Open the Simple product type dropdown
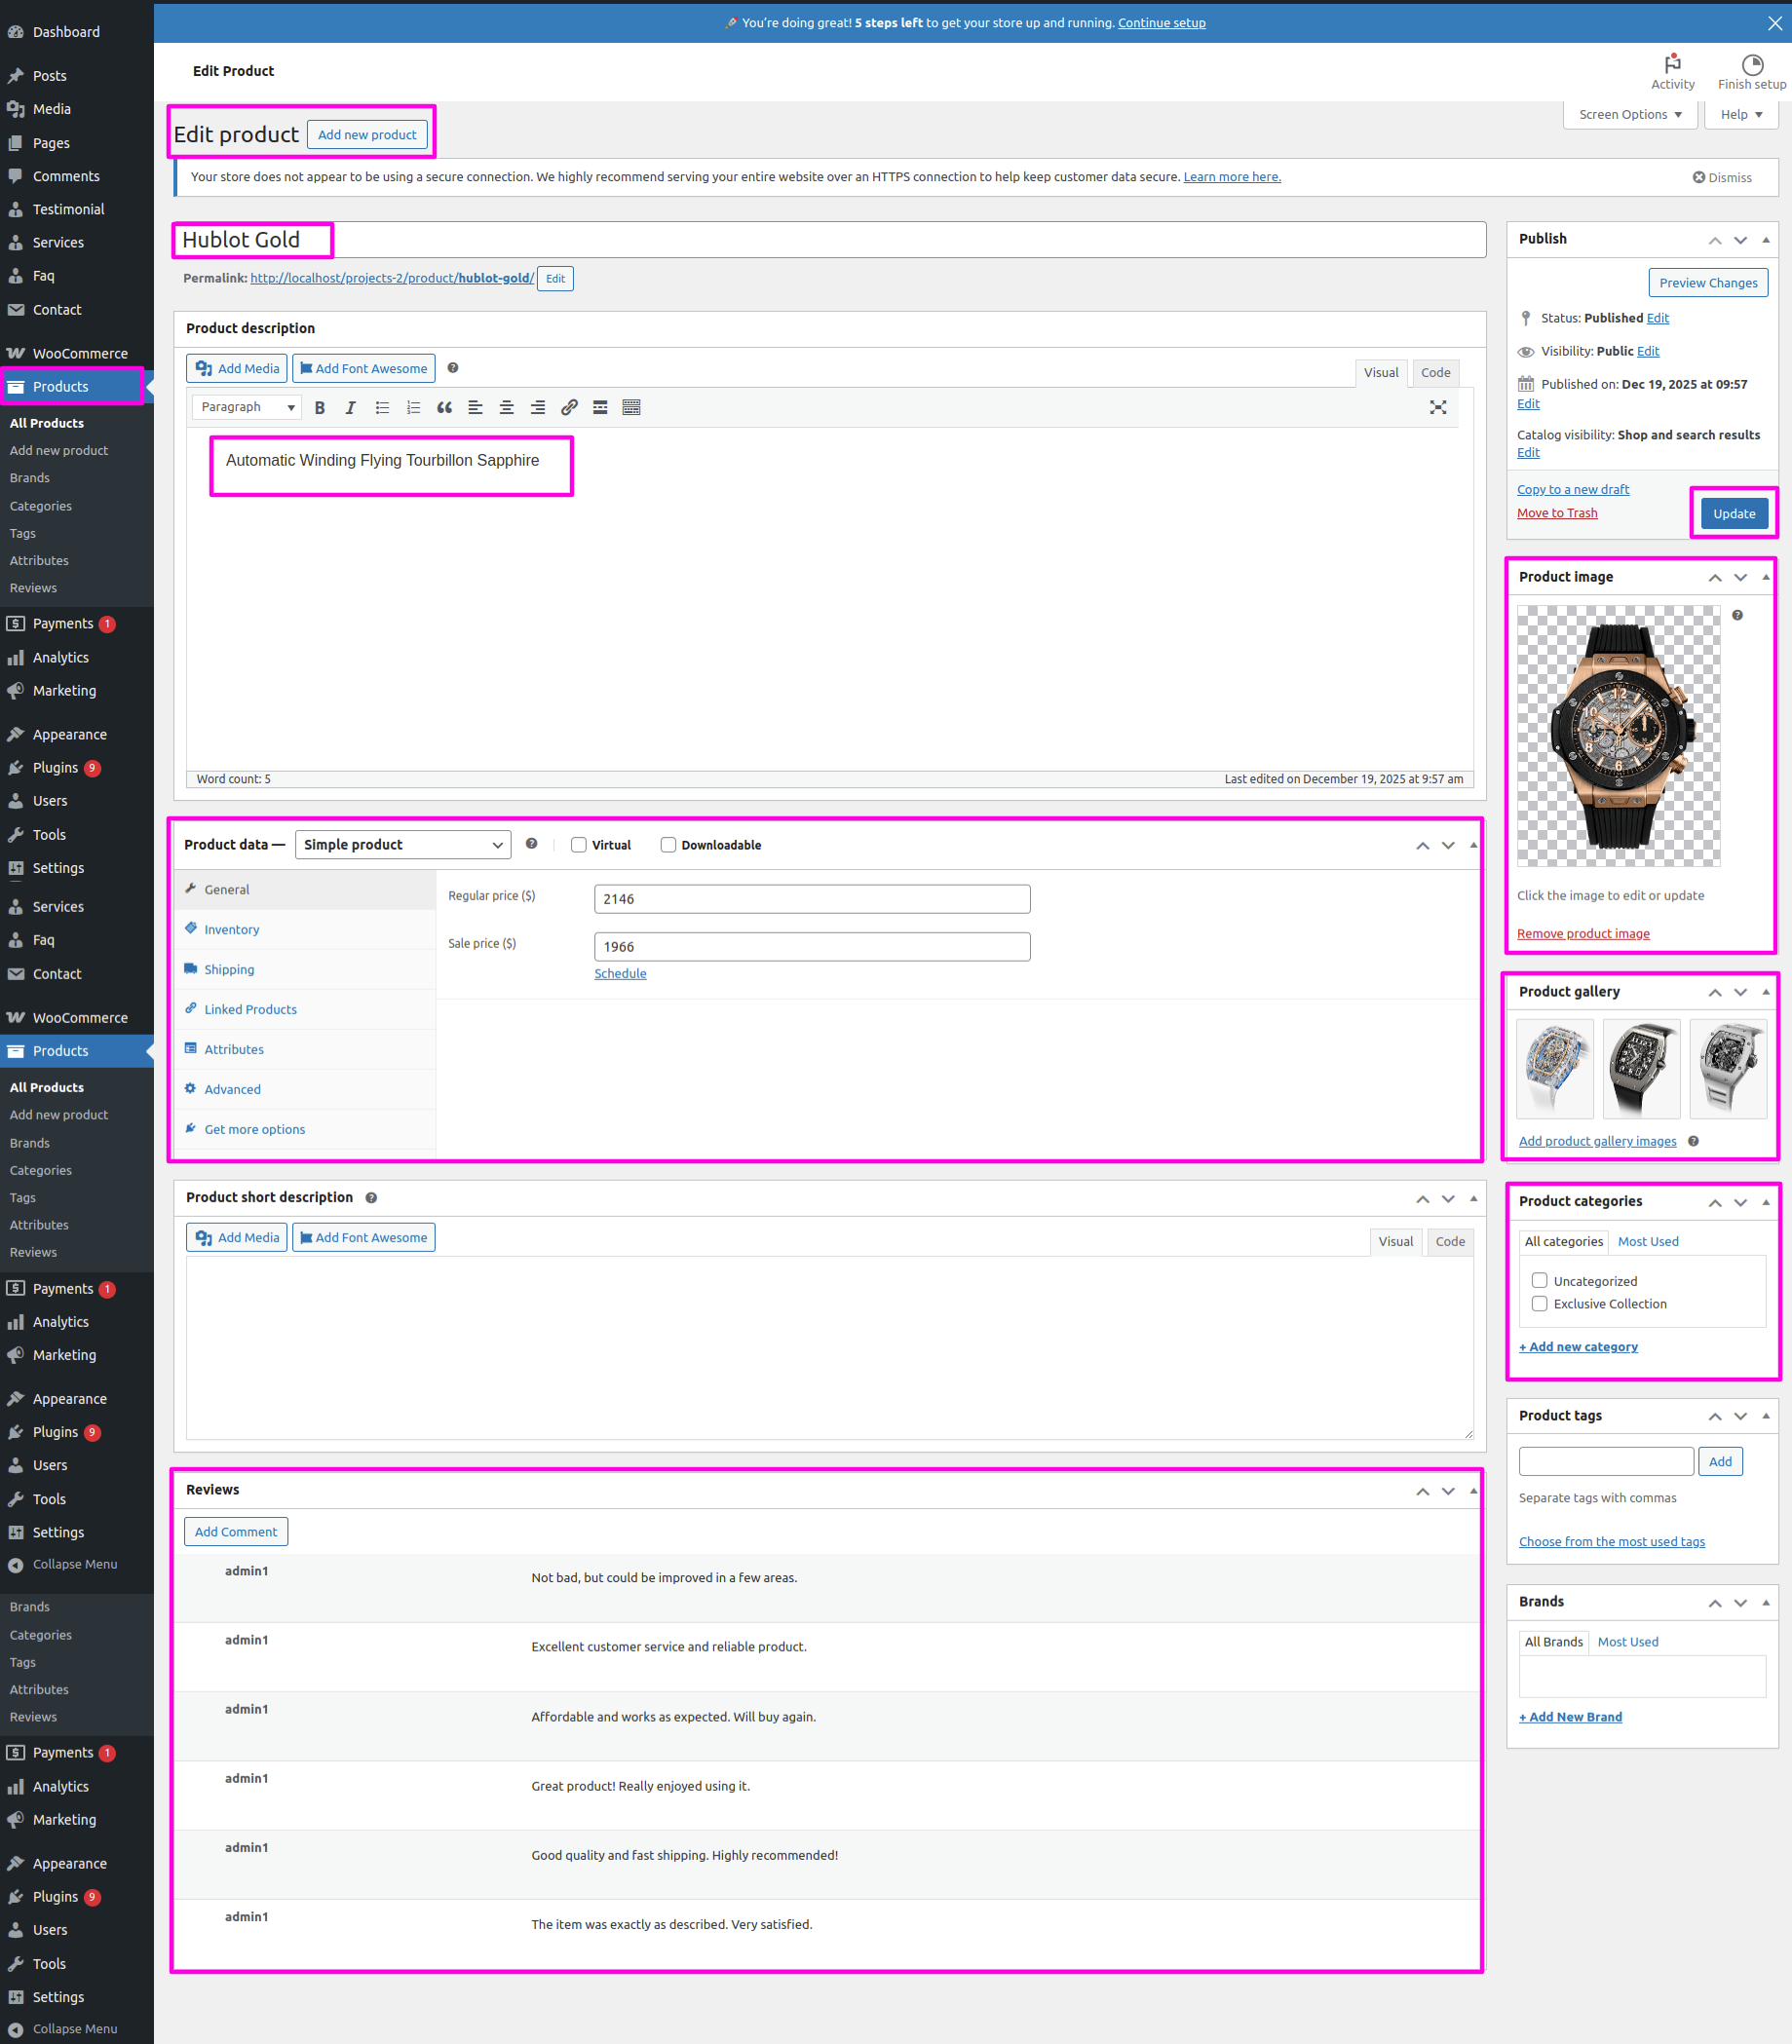Screen dimensions: 1792x2044 pyautogui.click(x=402, y=845)
